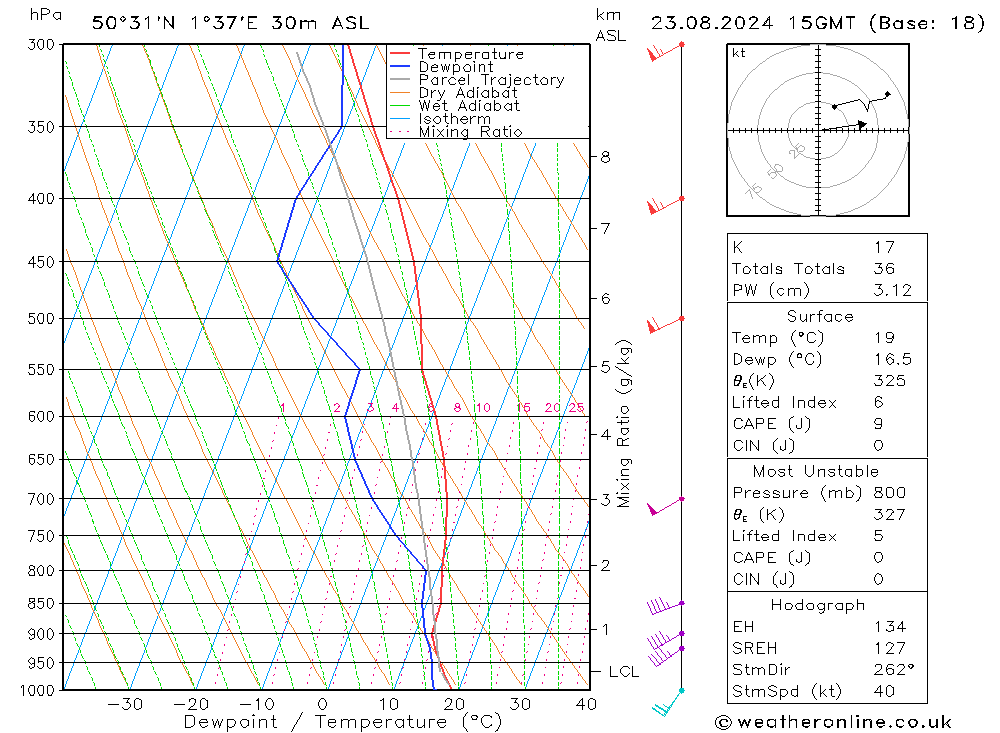Click the 'kt' label in the hodograph
This screenshot has width=1000, height=733.
739,53
